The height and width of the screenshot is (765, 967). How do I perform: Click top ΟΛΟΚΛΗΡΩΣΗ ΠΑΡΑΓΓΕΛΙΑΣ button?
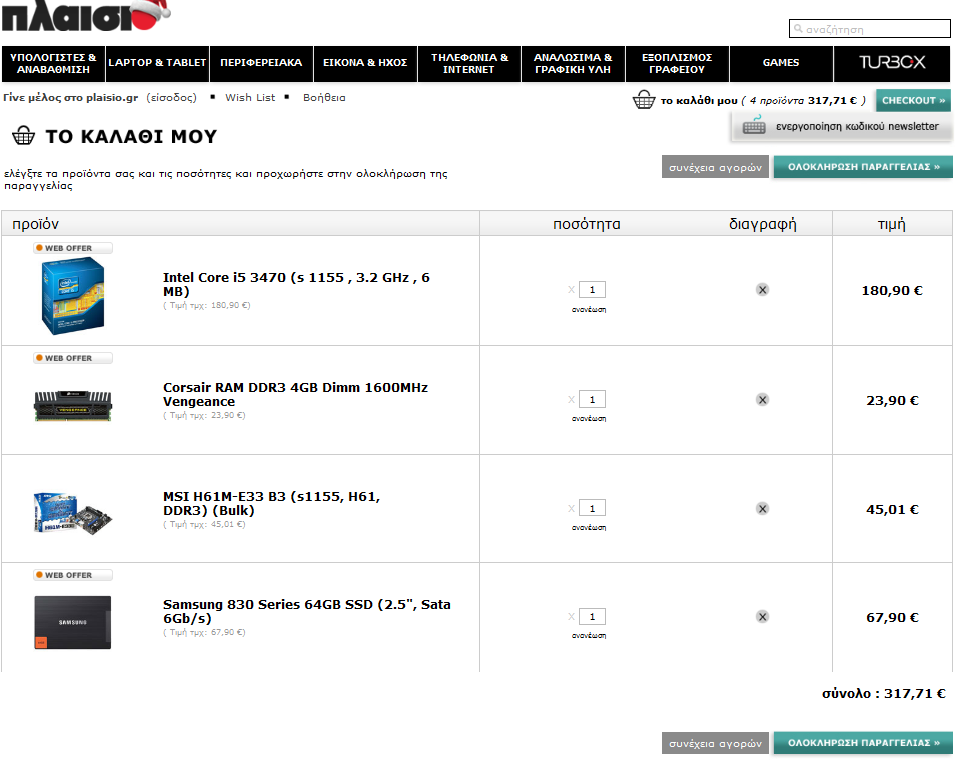[863, 167]
